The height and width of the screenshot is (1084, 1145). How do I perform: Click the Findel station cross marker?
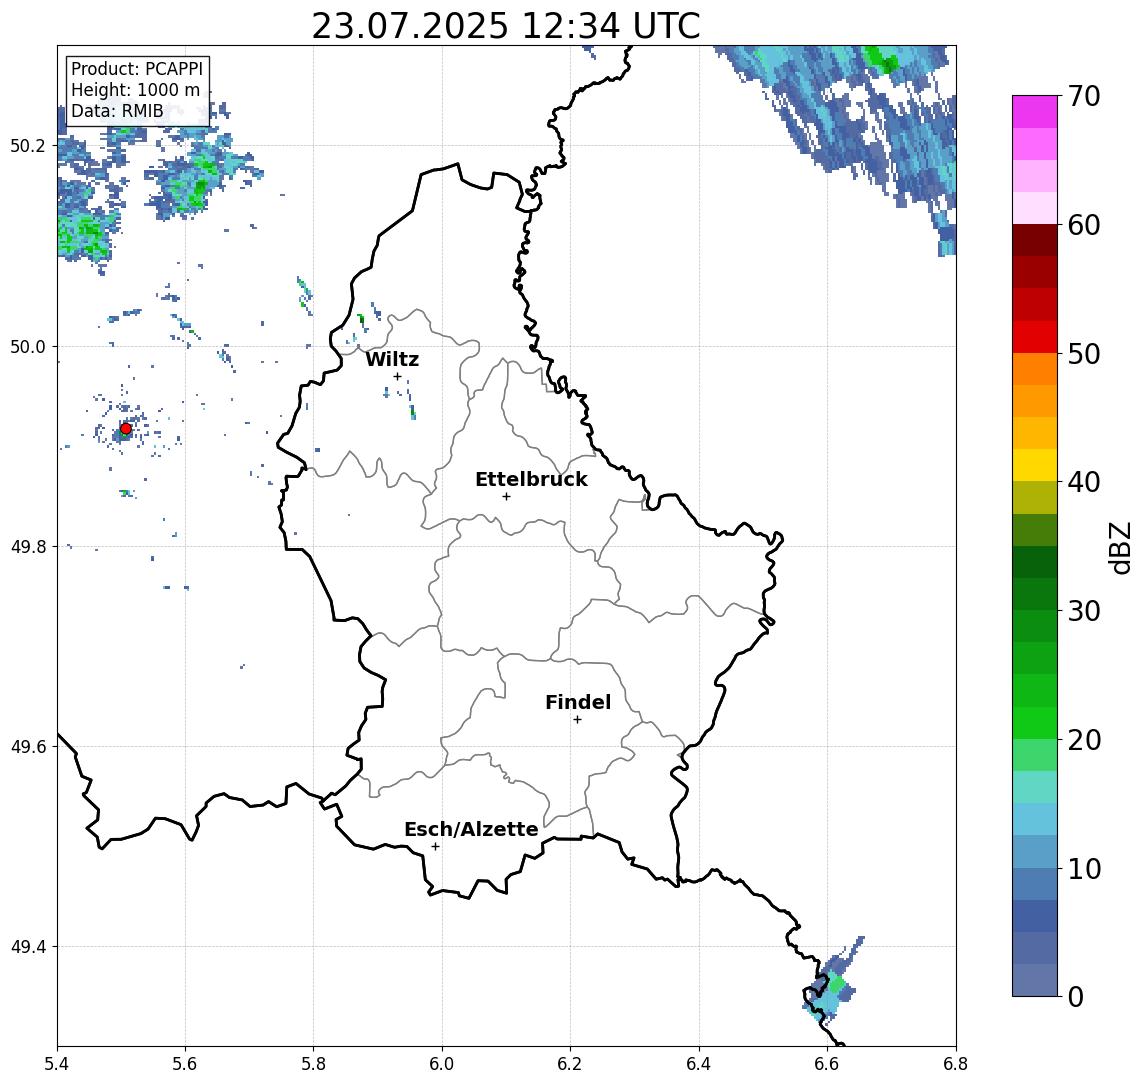tap(577, 720)
